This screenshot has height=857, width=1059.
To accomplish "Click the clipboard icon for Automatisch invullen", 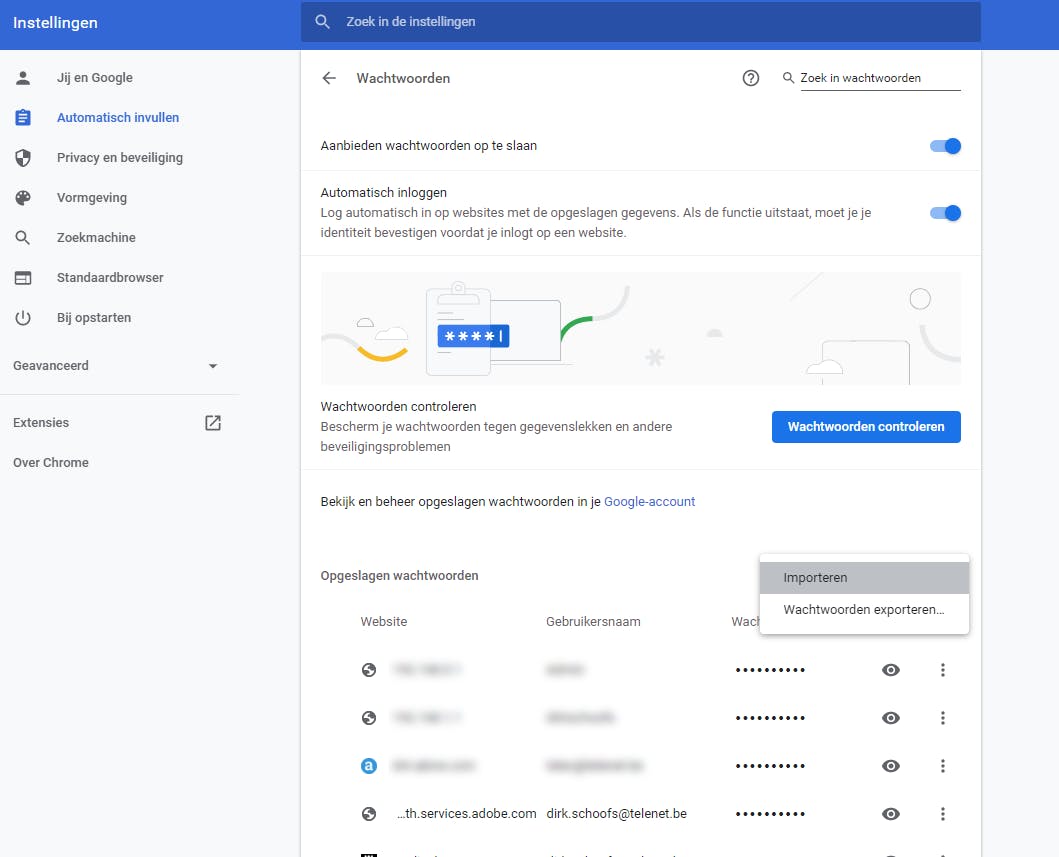I will tap(23, 118).
